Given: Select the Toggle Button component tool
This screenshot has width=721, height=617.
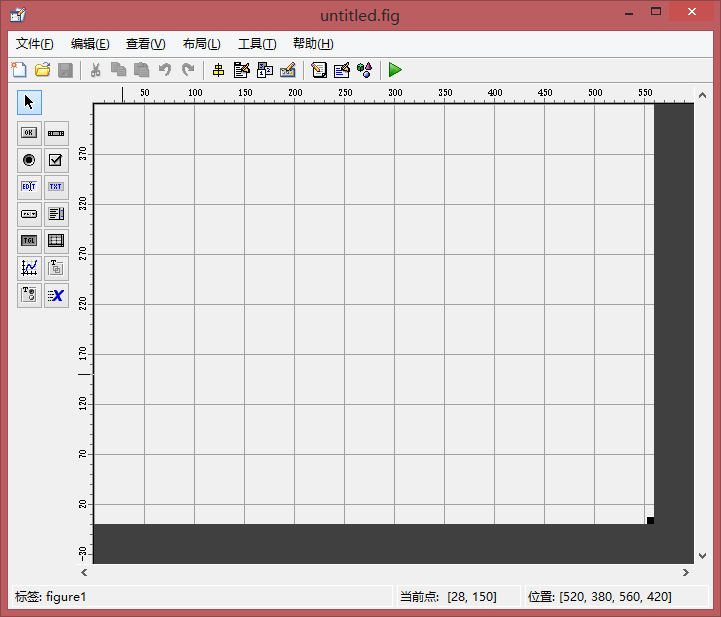Looking at the screenshot, I should 29,240.
